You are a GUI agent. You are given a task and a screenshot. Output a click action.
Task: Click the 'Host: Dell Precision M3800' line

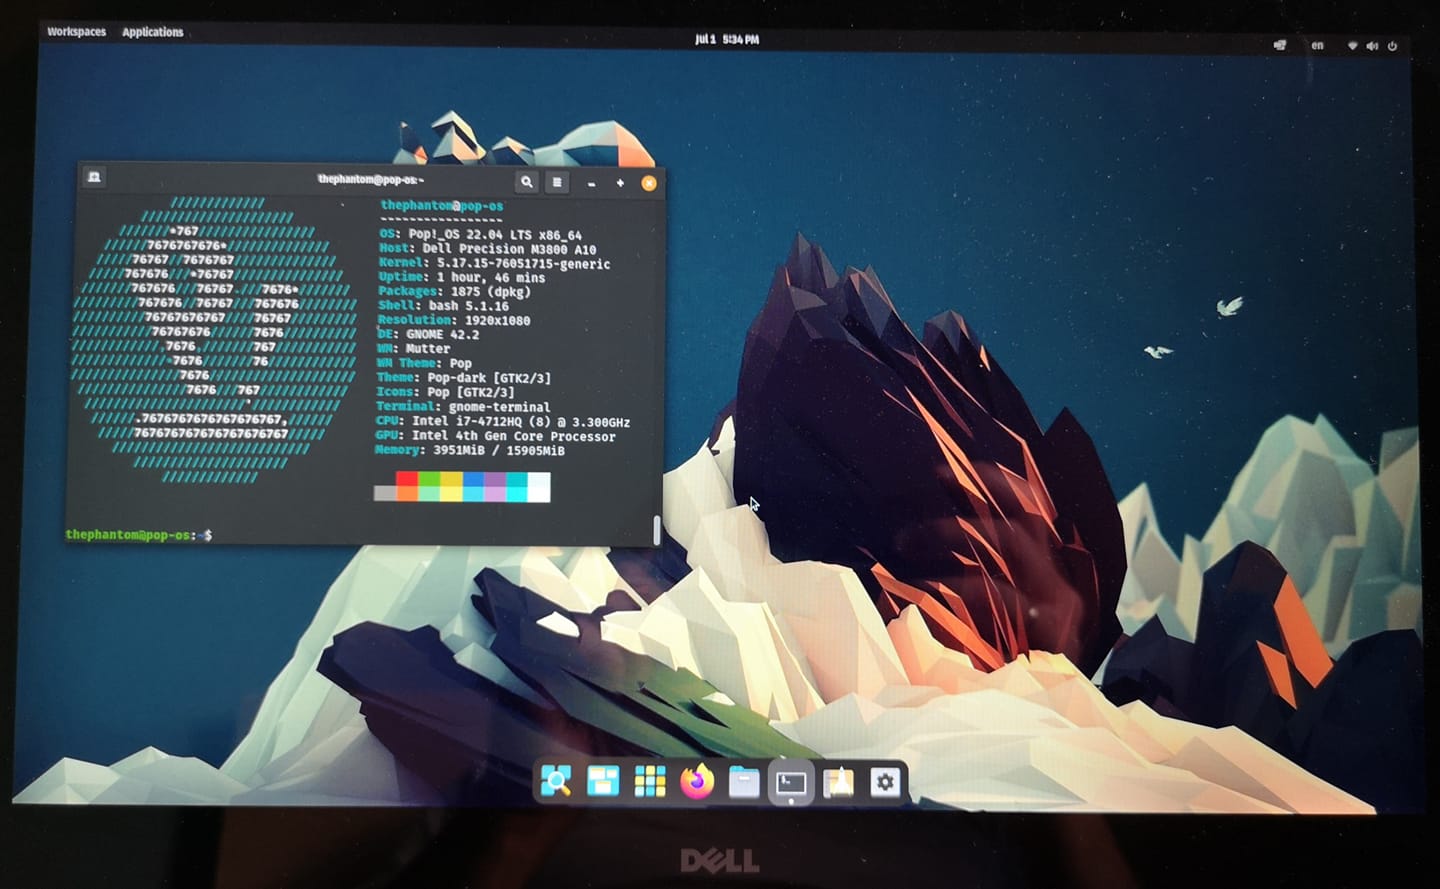487,249
